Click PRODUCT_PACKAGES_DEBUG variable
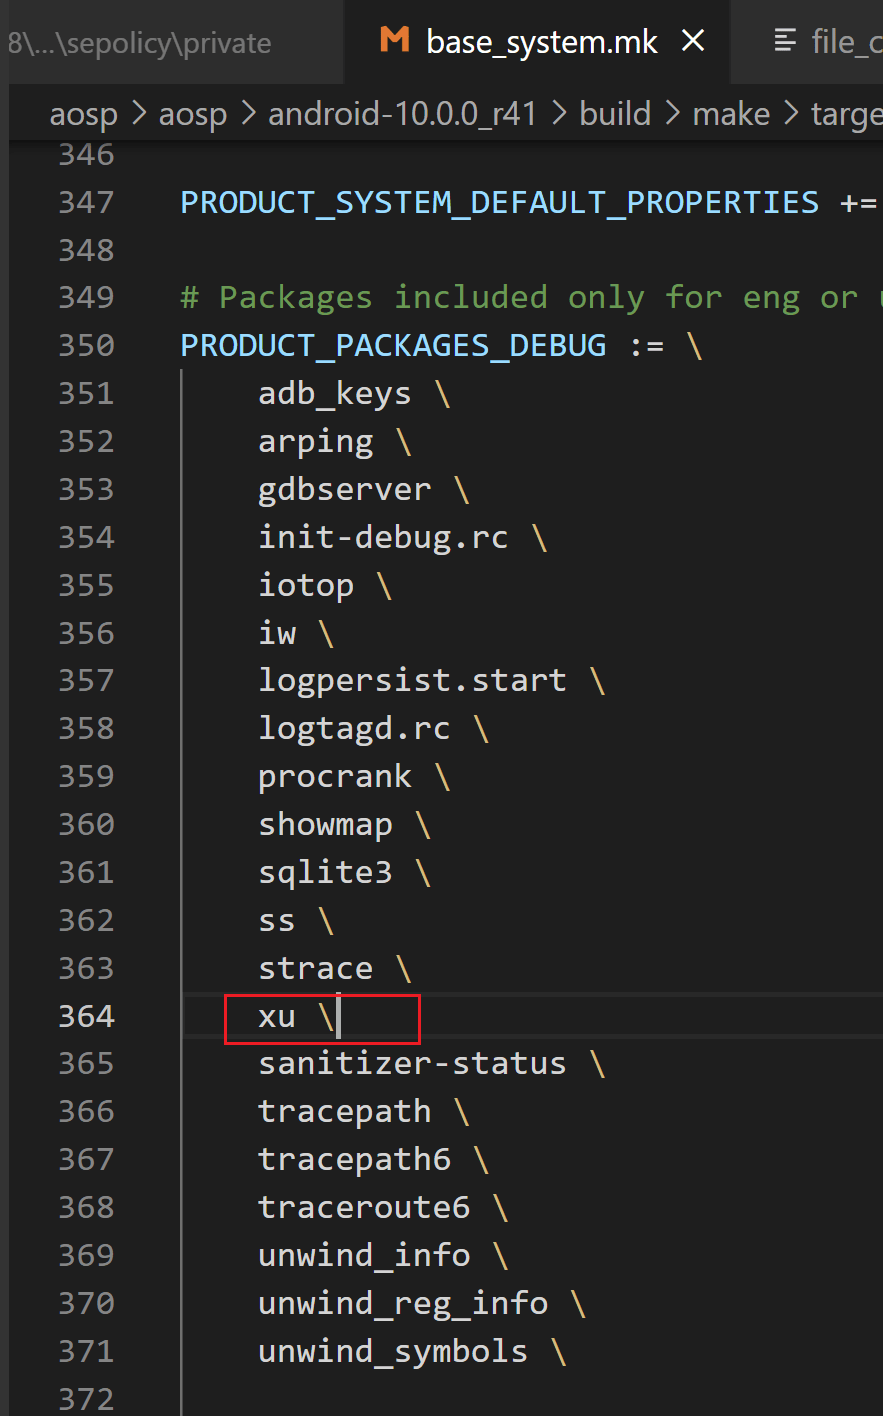Viewport: 883px width, 1416px height. tap(393, 345)
